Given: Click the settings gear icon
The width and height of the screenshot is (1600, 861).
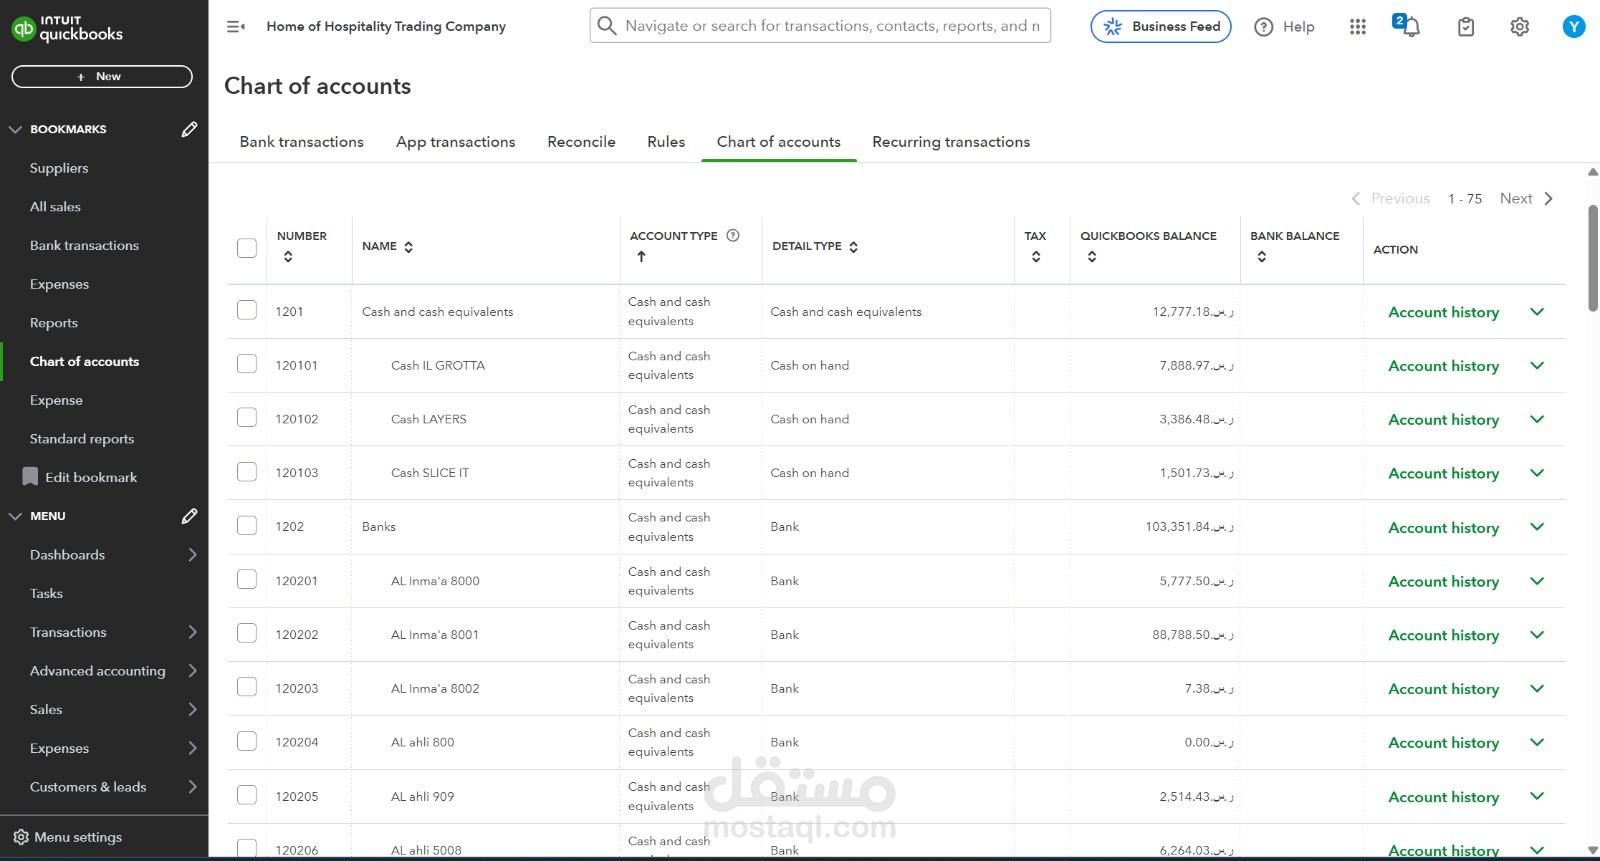Looking at the screenshot, I should click(x=1519, y=27).
